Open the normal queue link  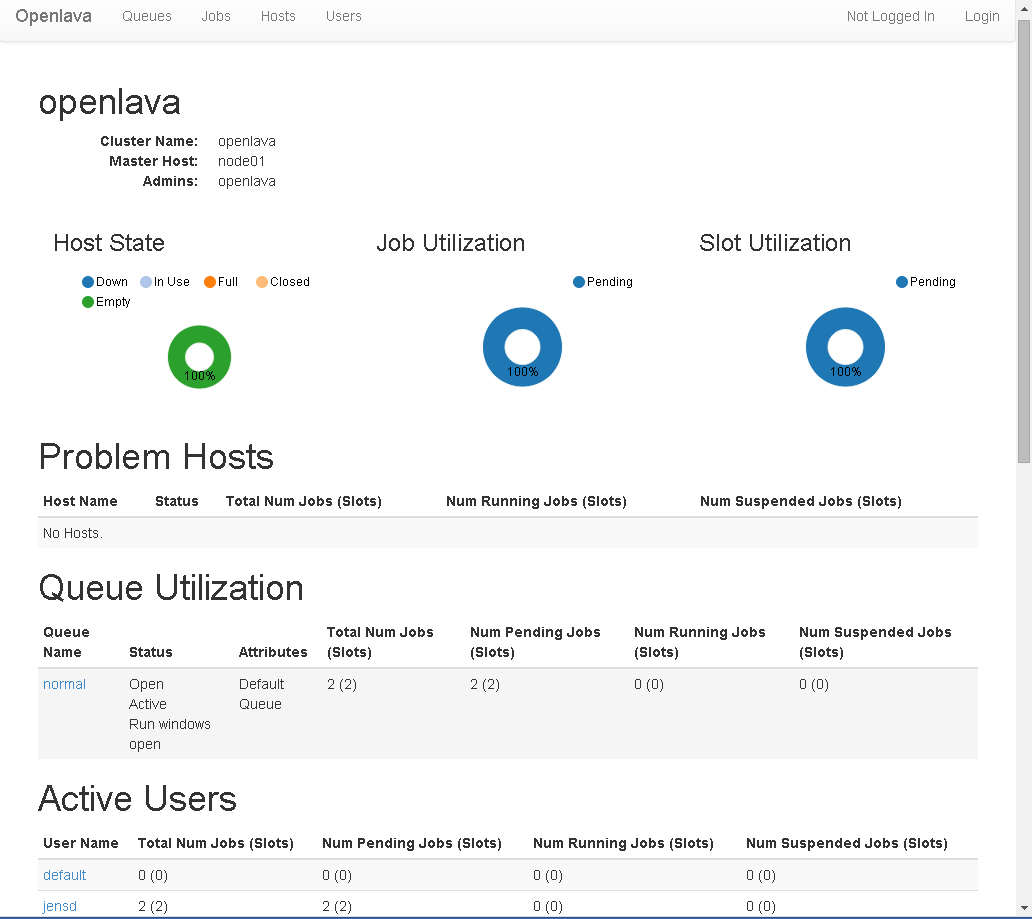point(64,684)
